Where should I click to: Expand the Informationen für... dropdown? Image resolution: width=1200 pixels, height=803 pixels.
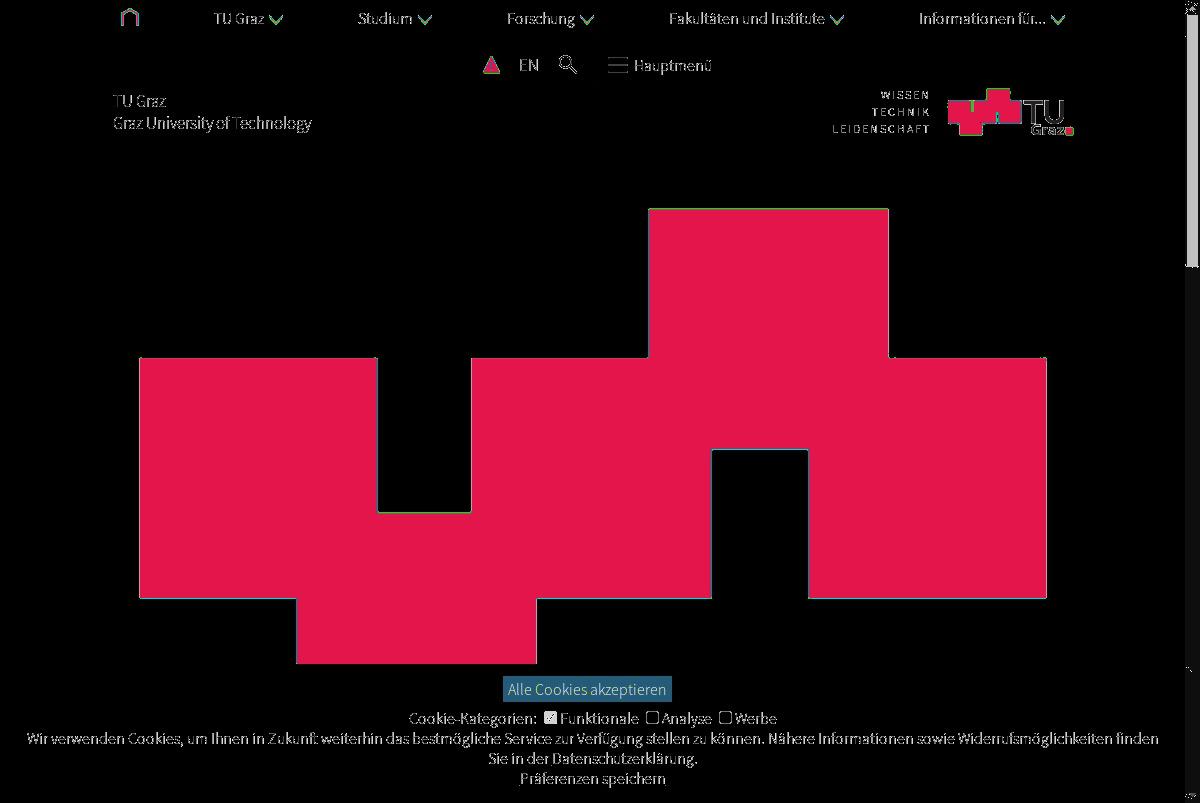point(992,18)
